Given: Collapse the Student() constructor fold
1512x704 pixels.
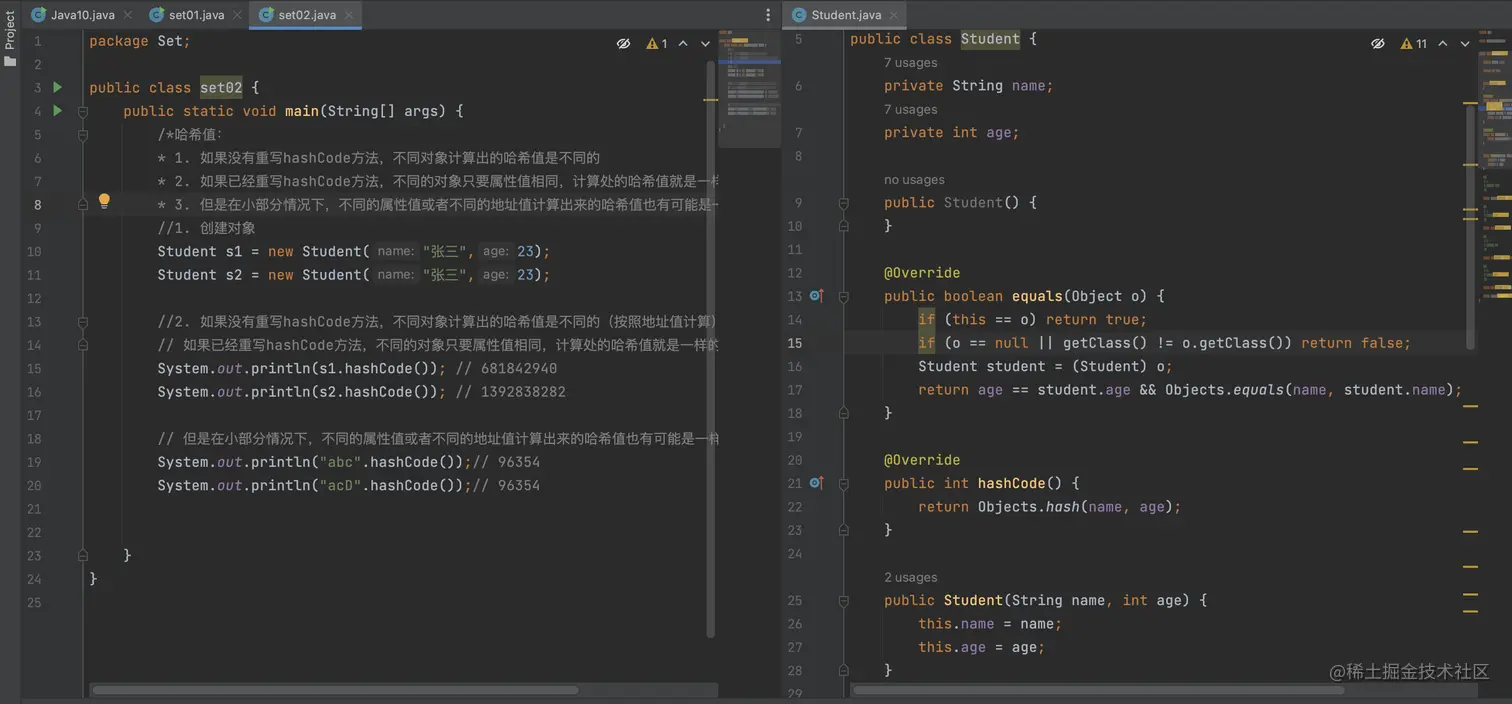Looking at the screenshot, I should pyautogui.click(x=844, y=203).
